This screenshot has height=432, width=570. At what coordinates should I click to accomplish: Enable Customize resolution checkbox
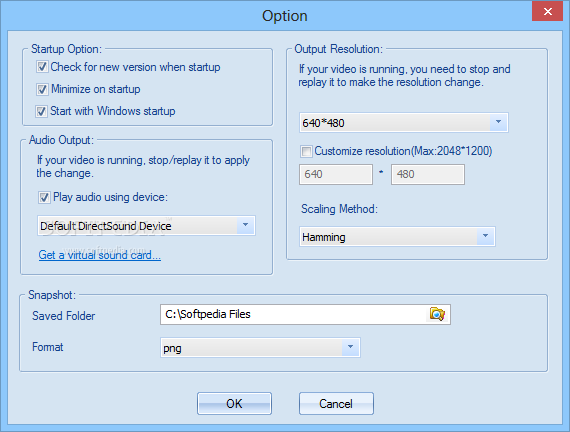(x=306, y=151)
